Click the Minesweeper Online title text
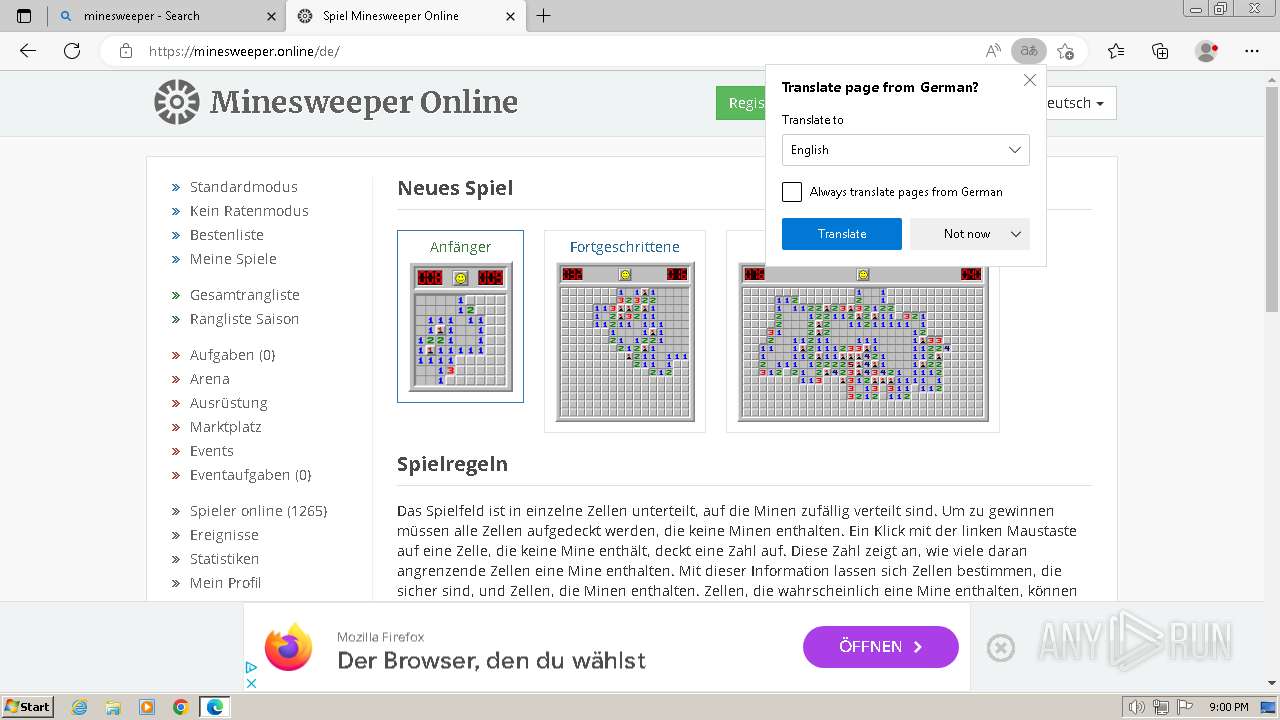The image size is (1280, 720). (364, 102)
